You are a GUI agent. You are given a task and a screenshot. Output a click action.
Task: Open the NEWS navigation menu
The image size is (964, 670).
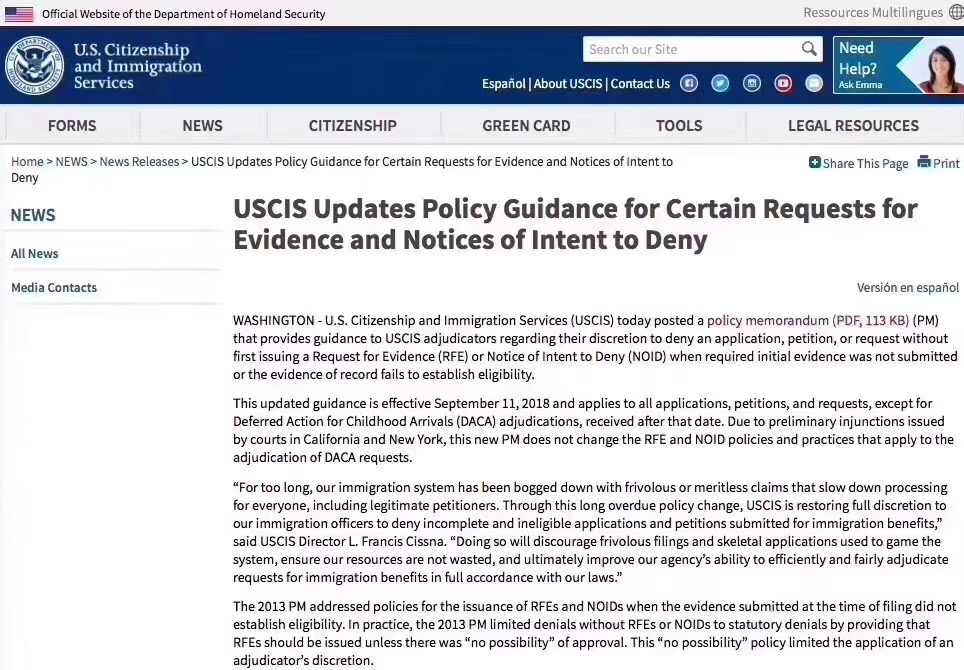pos(203,125)
